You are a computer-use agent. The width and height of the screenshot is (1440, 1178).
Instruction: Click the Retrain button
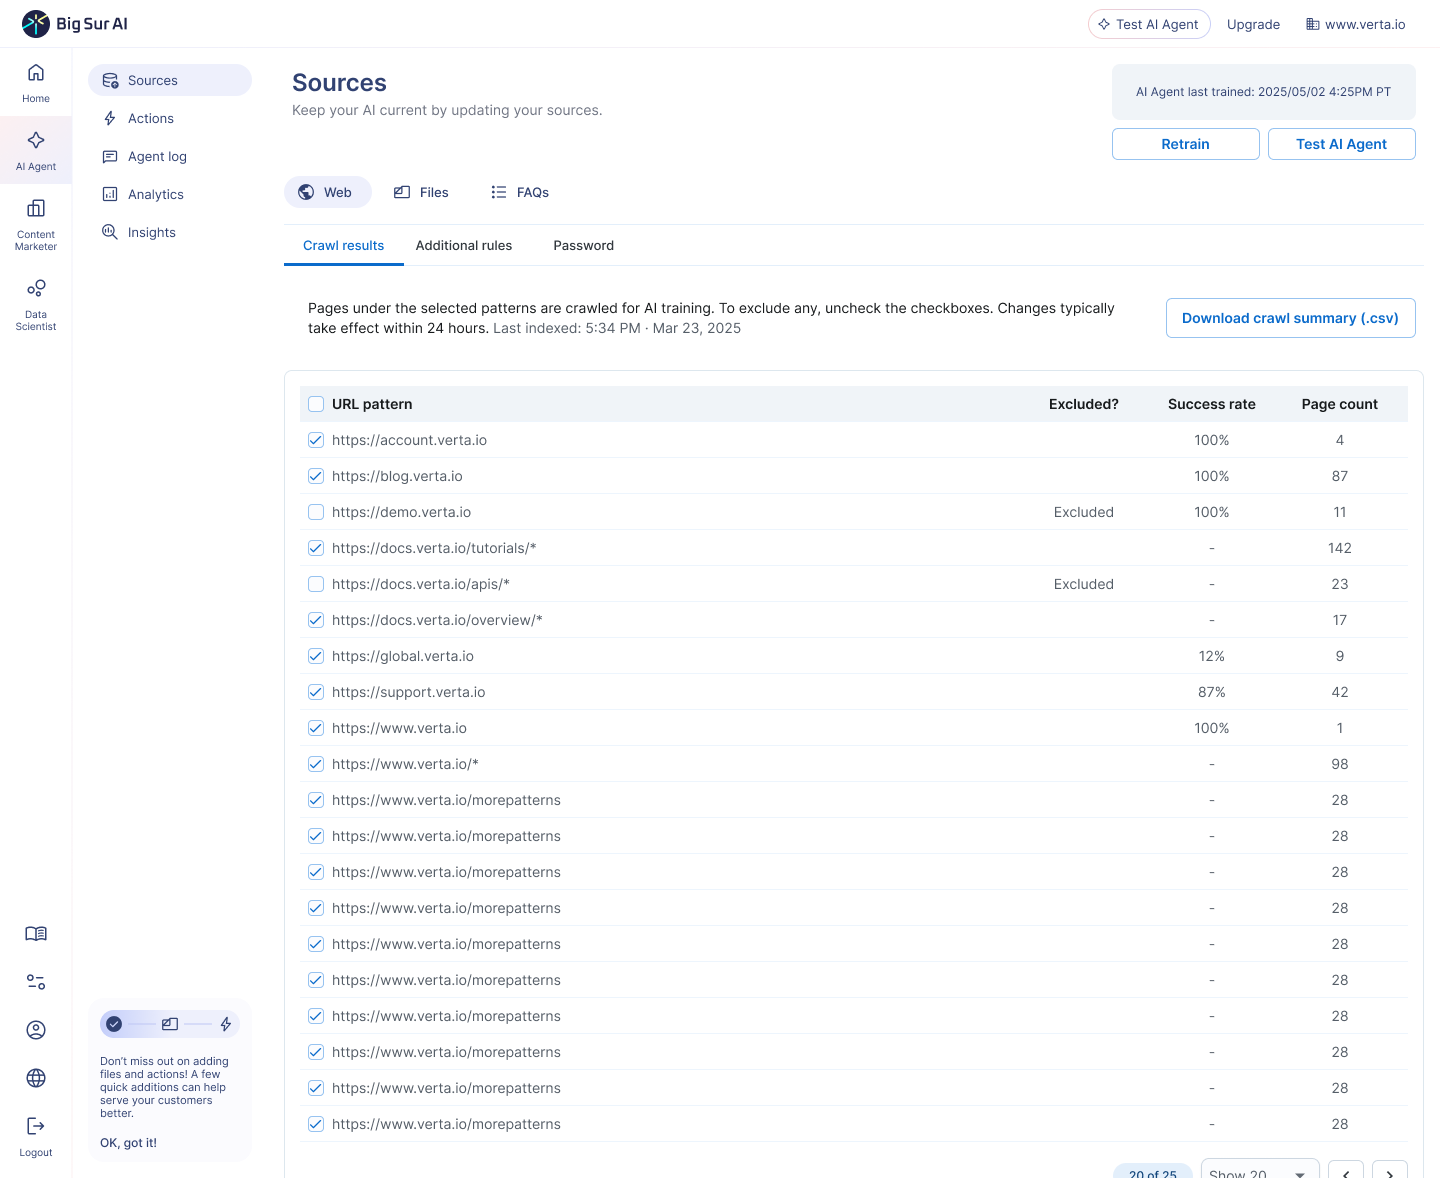click(1185, 144)
